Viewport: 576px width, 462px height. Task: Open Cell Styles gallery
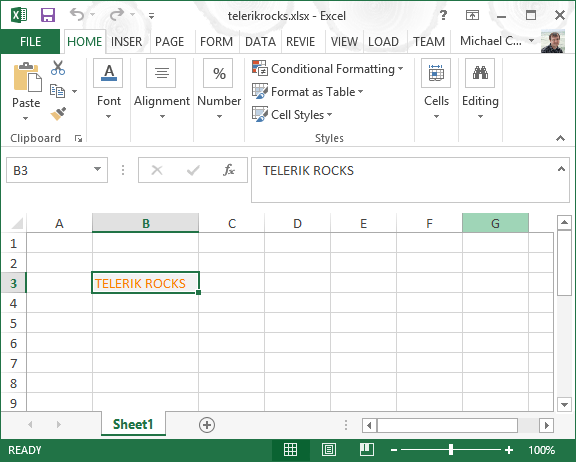(292, 115)
